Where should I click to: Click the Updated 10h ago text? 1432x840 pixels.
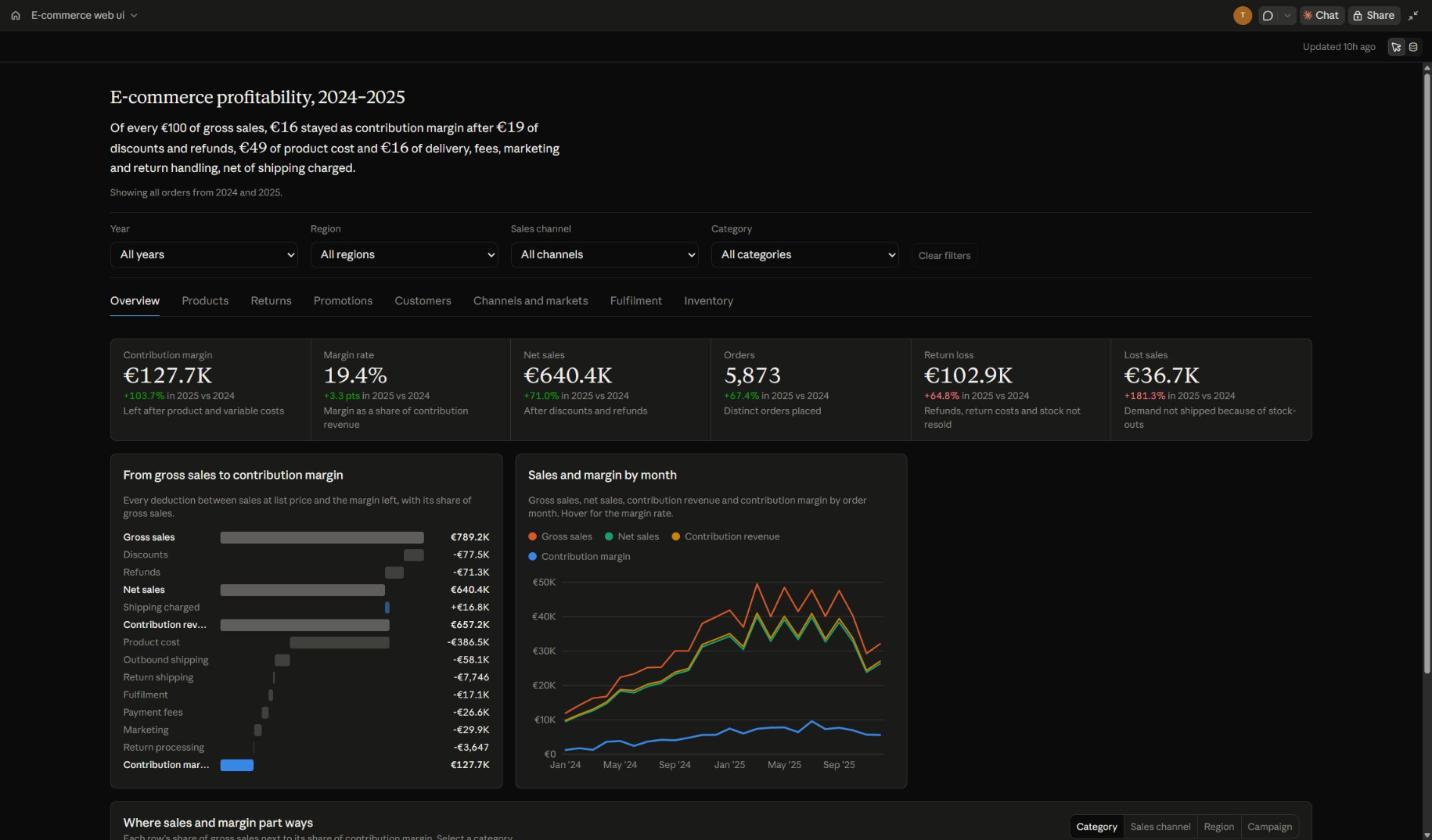(x=1339, y=47)
